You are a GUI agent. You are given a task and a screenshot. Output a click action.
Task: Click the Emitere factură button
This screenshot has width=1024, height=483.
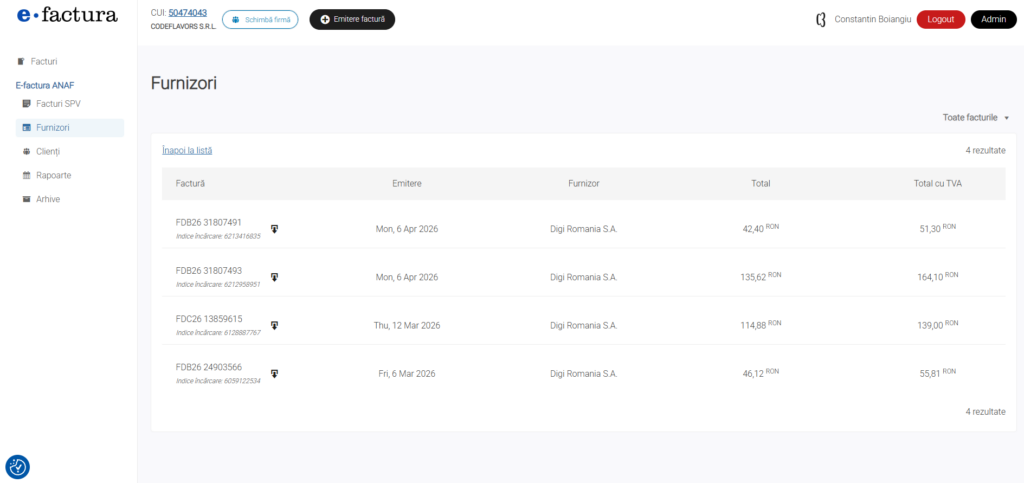tap(352, 19)
